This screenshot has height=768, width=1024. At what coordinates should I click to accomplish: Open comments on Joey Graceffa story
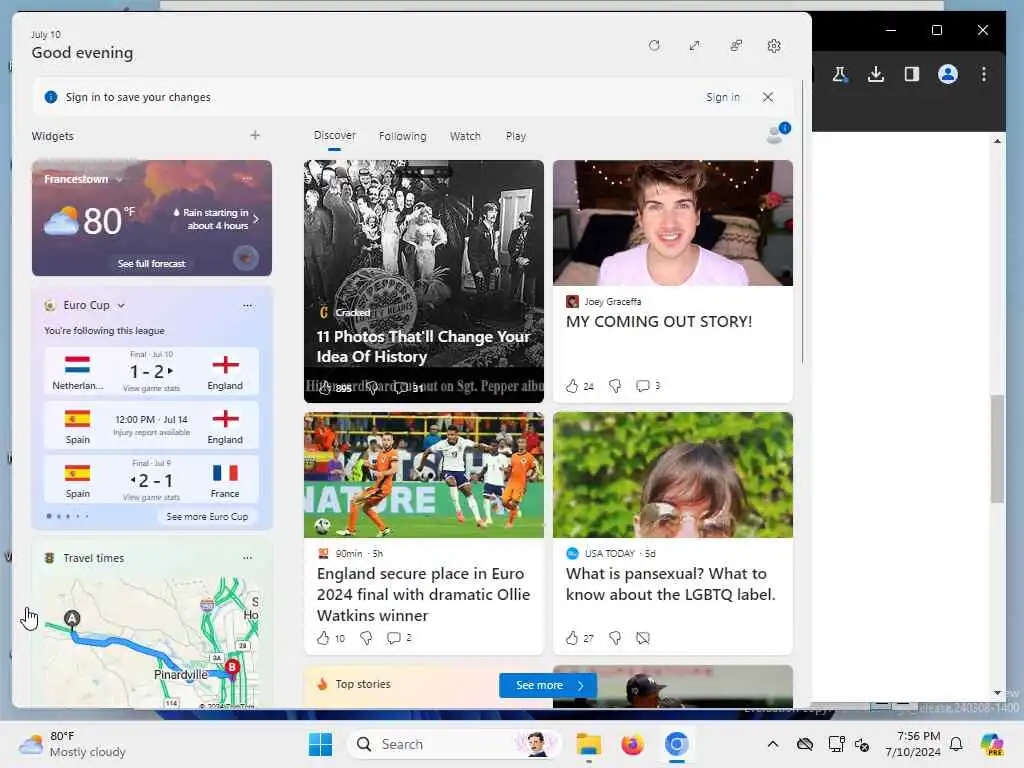(x=643, y=386)
